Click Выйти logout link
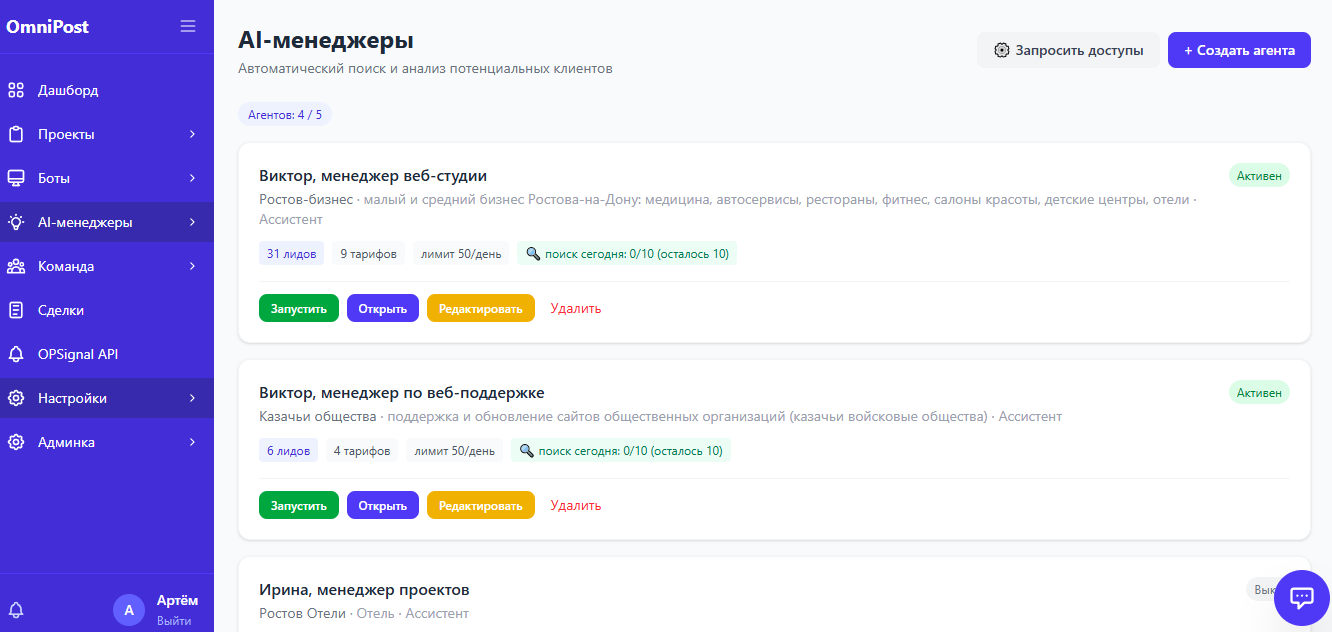Viewport: 1332px width, 632px height. click(174, 621)
